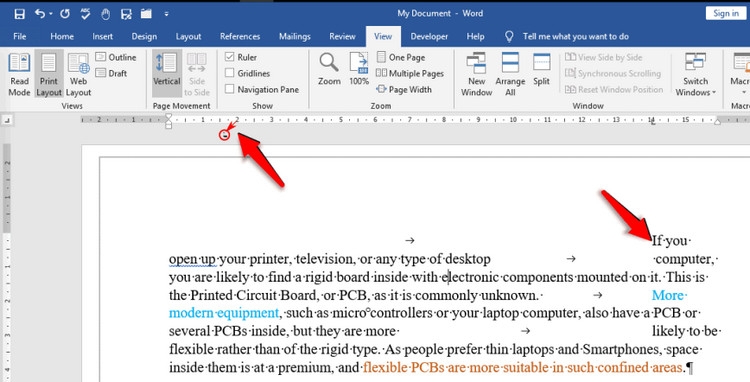Uncheck the Ruler checkbox
This screenshot has width=750, height=382.
pyautogui.click(x=230, y=57)
